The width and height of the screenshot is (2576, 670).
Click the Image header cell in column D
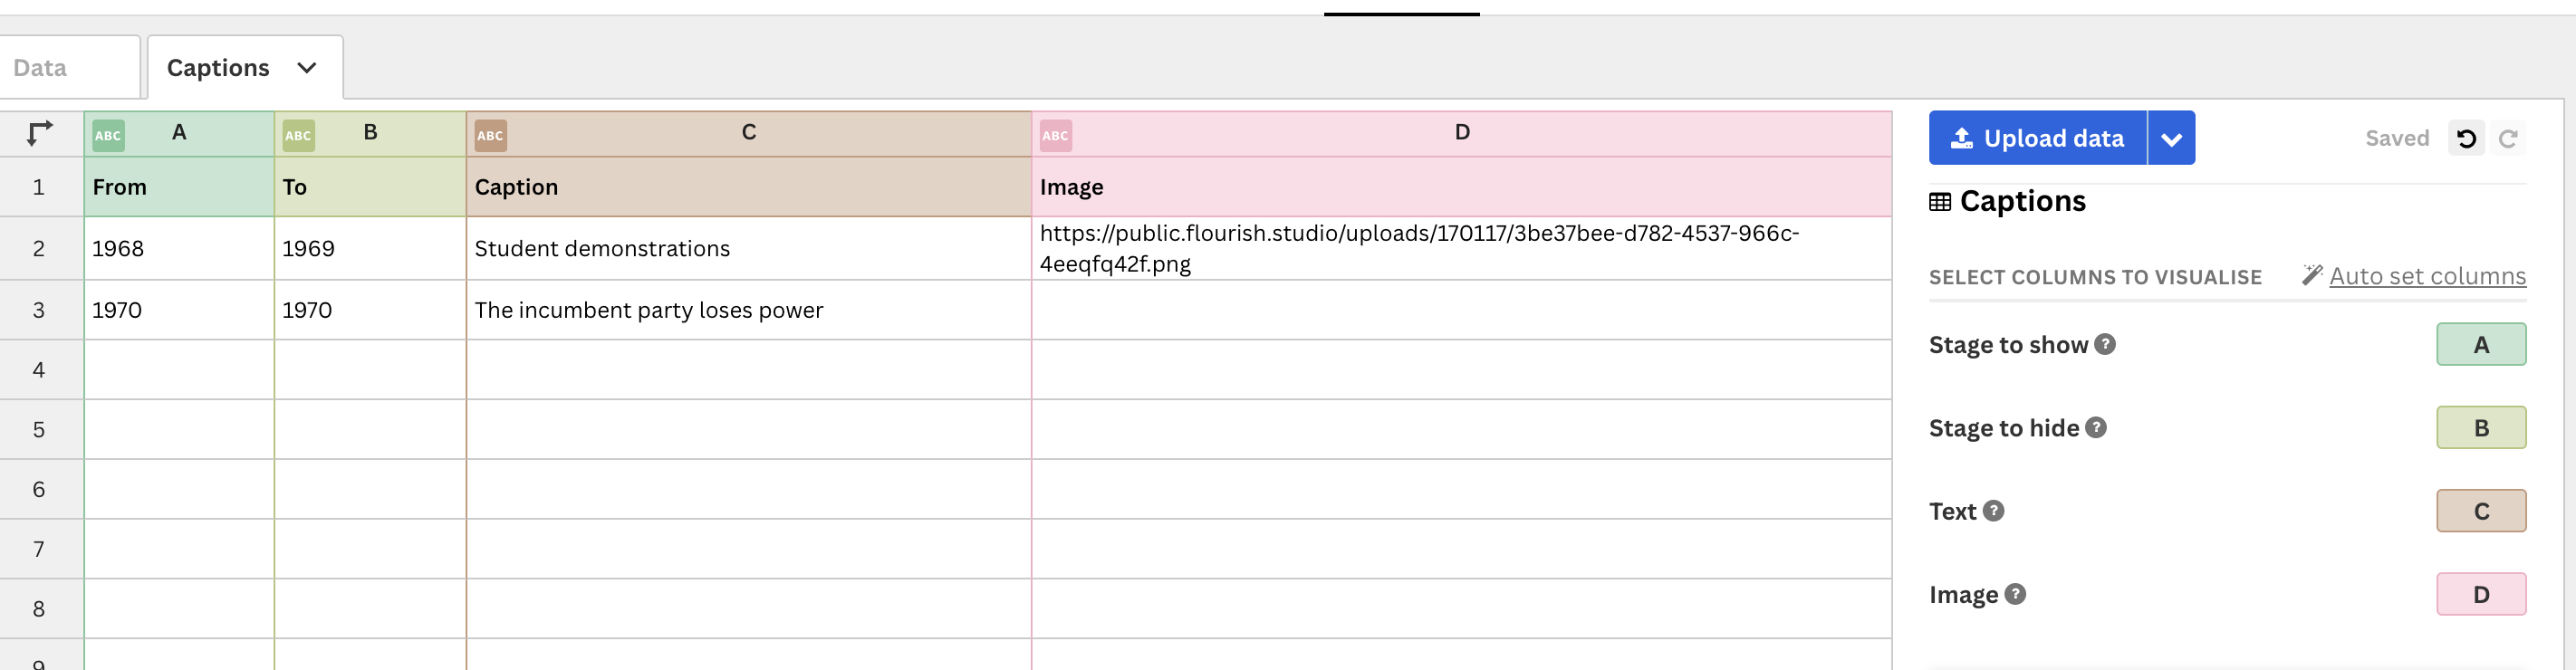click(x=1461, y=187)
